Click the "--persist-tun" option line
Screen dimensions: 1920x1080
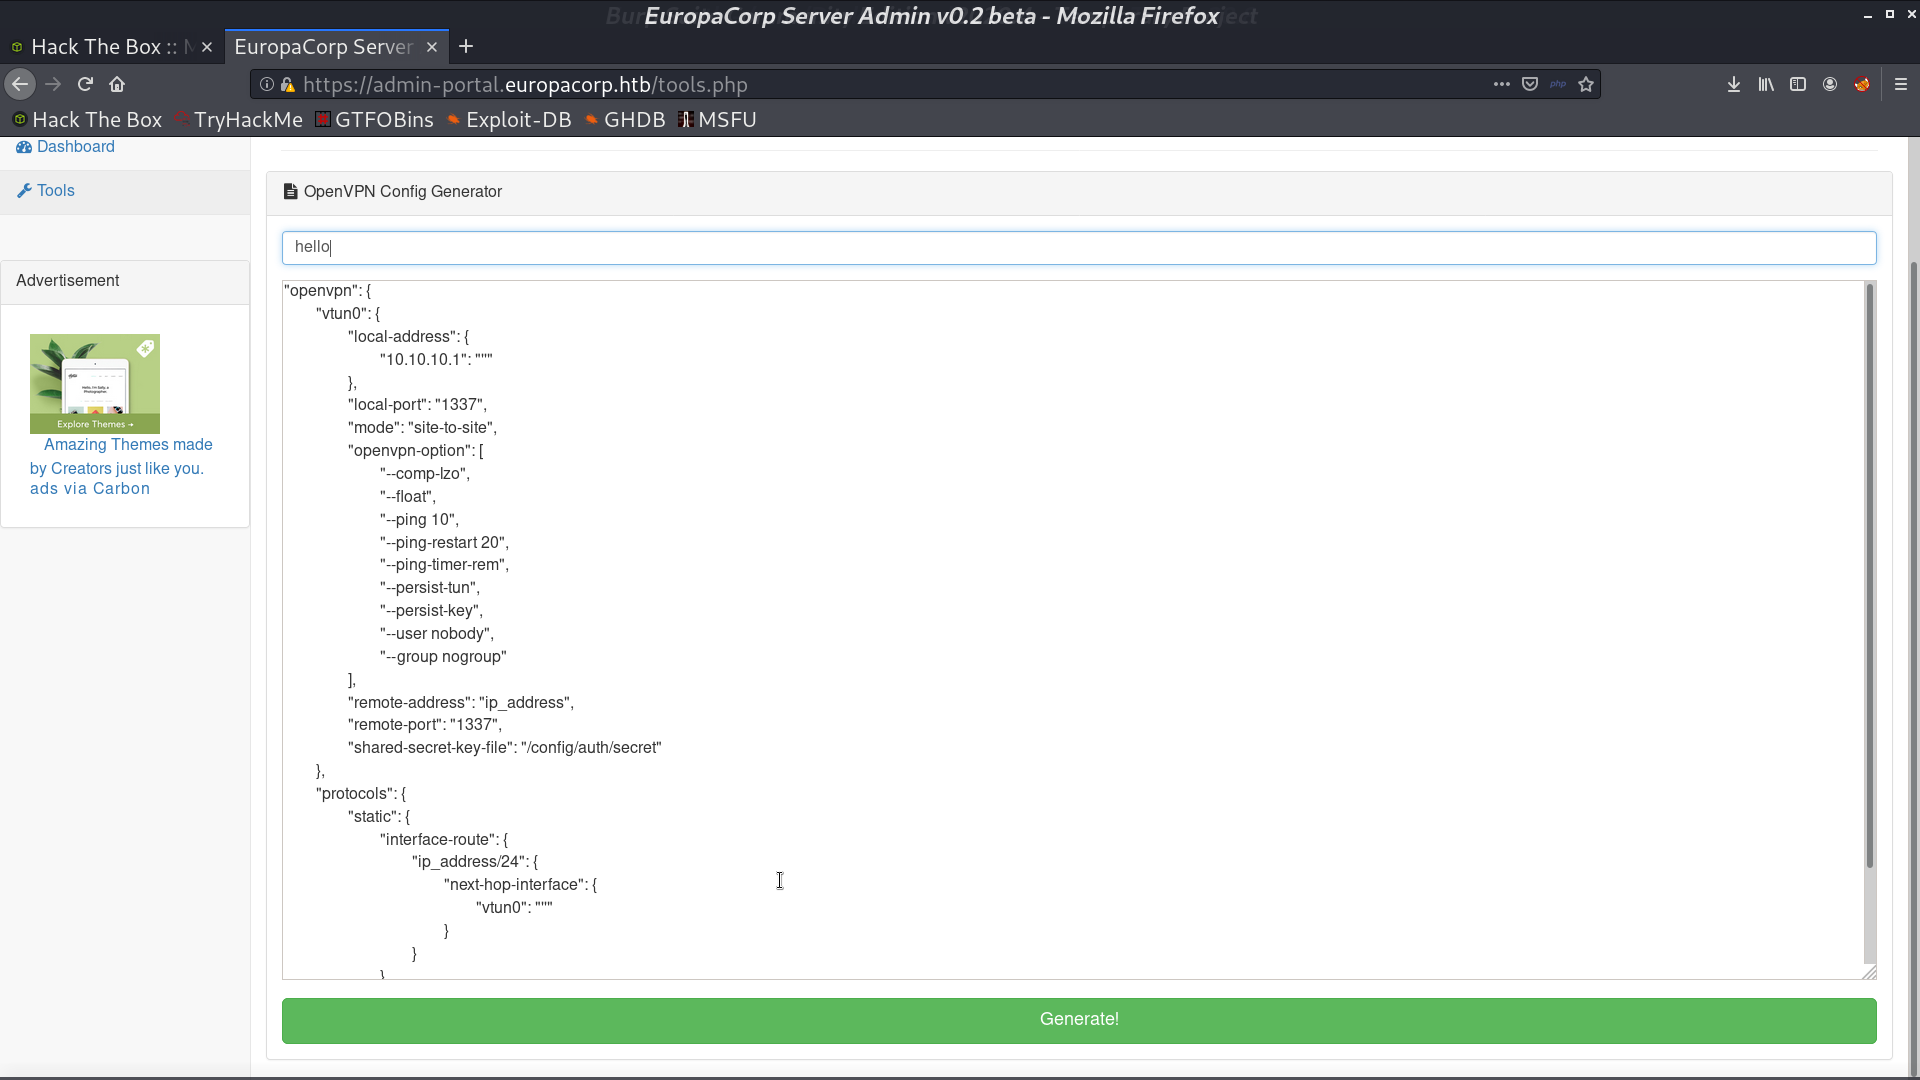pyautogui.click(x=430, y=588)
